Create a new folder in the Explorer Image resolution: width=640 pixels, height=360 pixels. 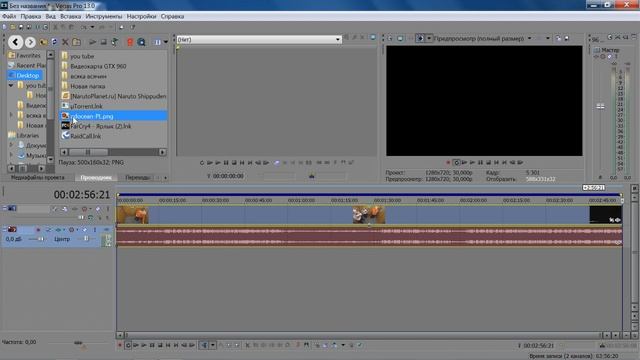tap(76, 42)
